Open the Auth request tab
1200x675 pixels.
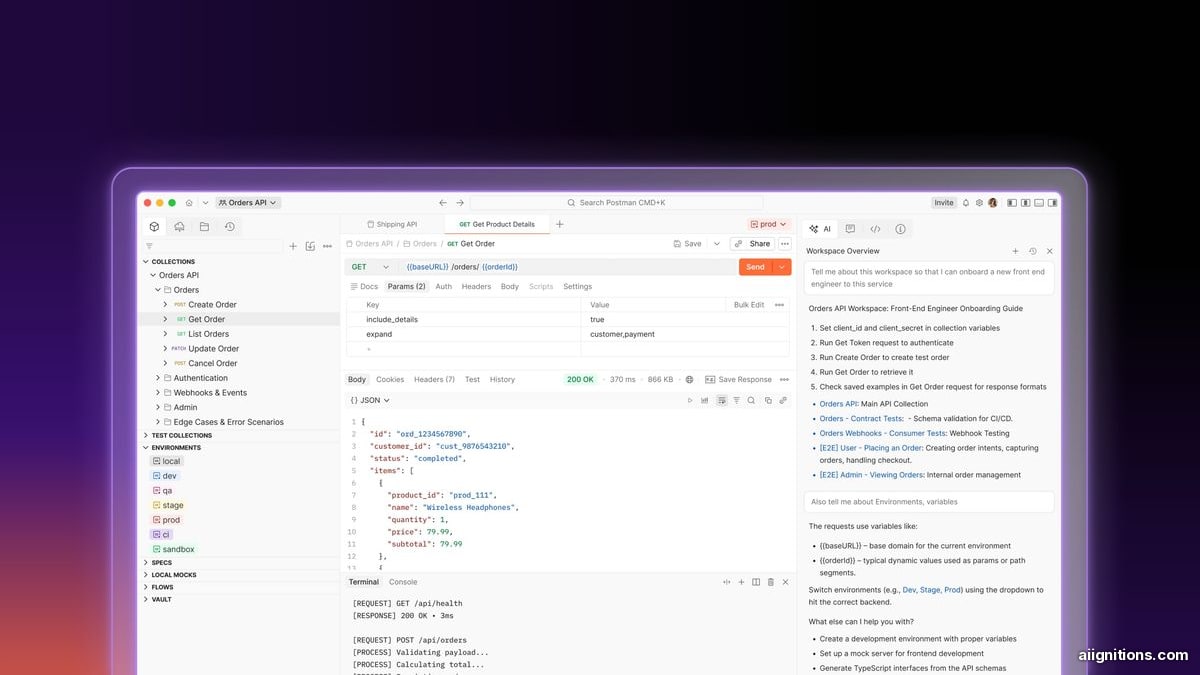[443, 287]
